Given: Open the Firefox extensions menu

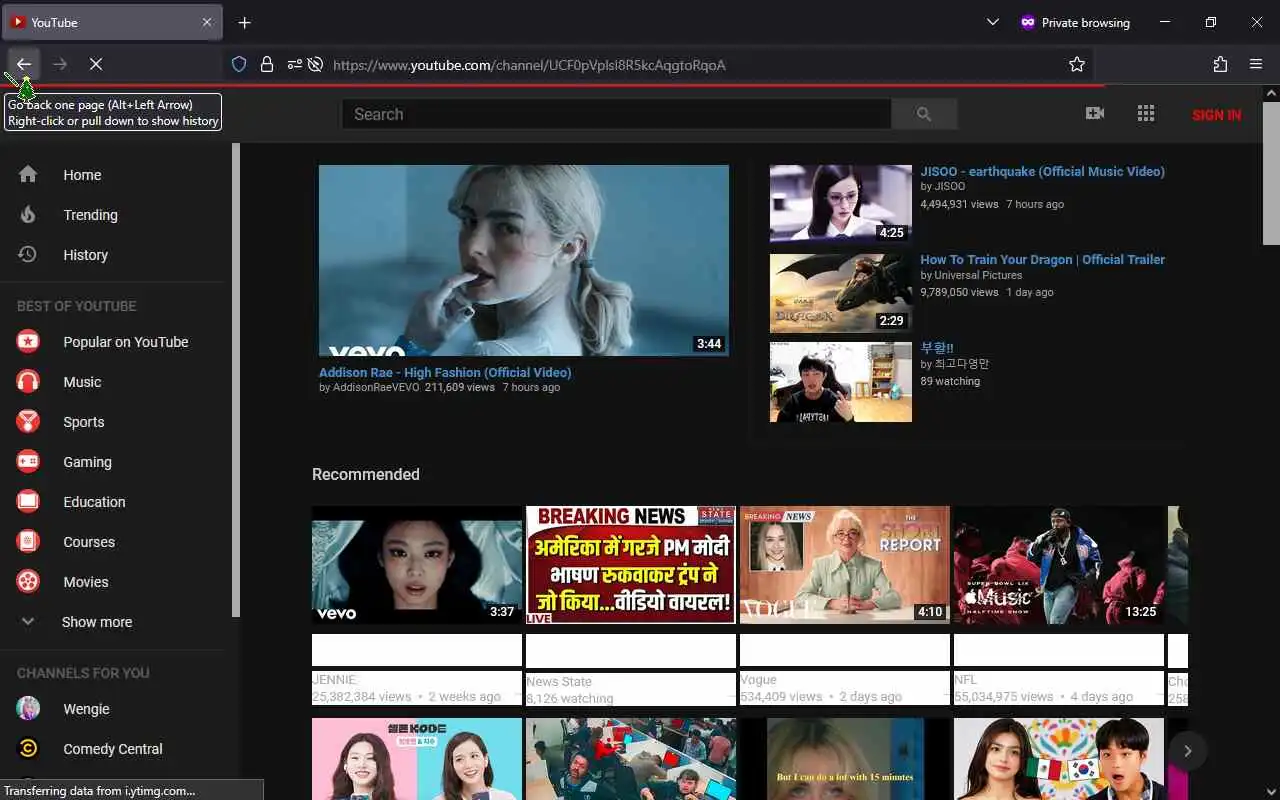Looking at the screenshot, I should (x=1220, y=64).
